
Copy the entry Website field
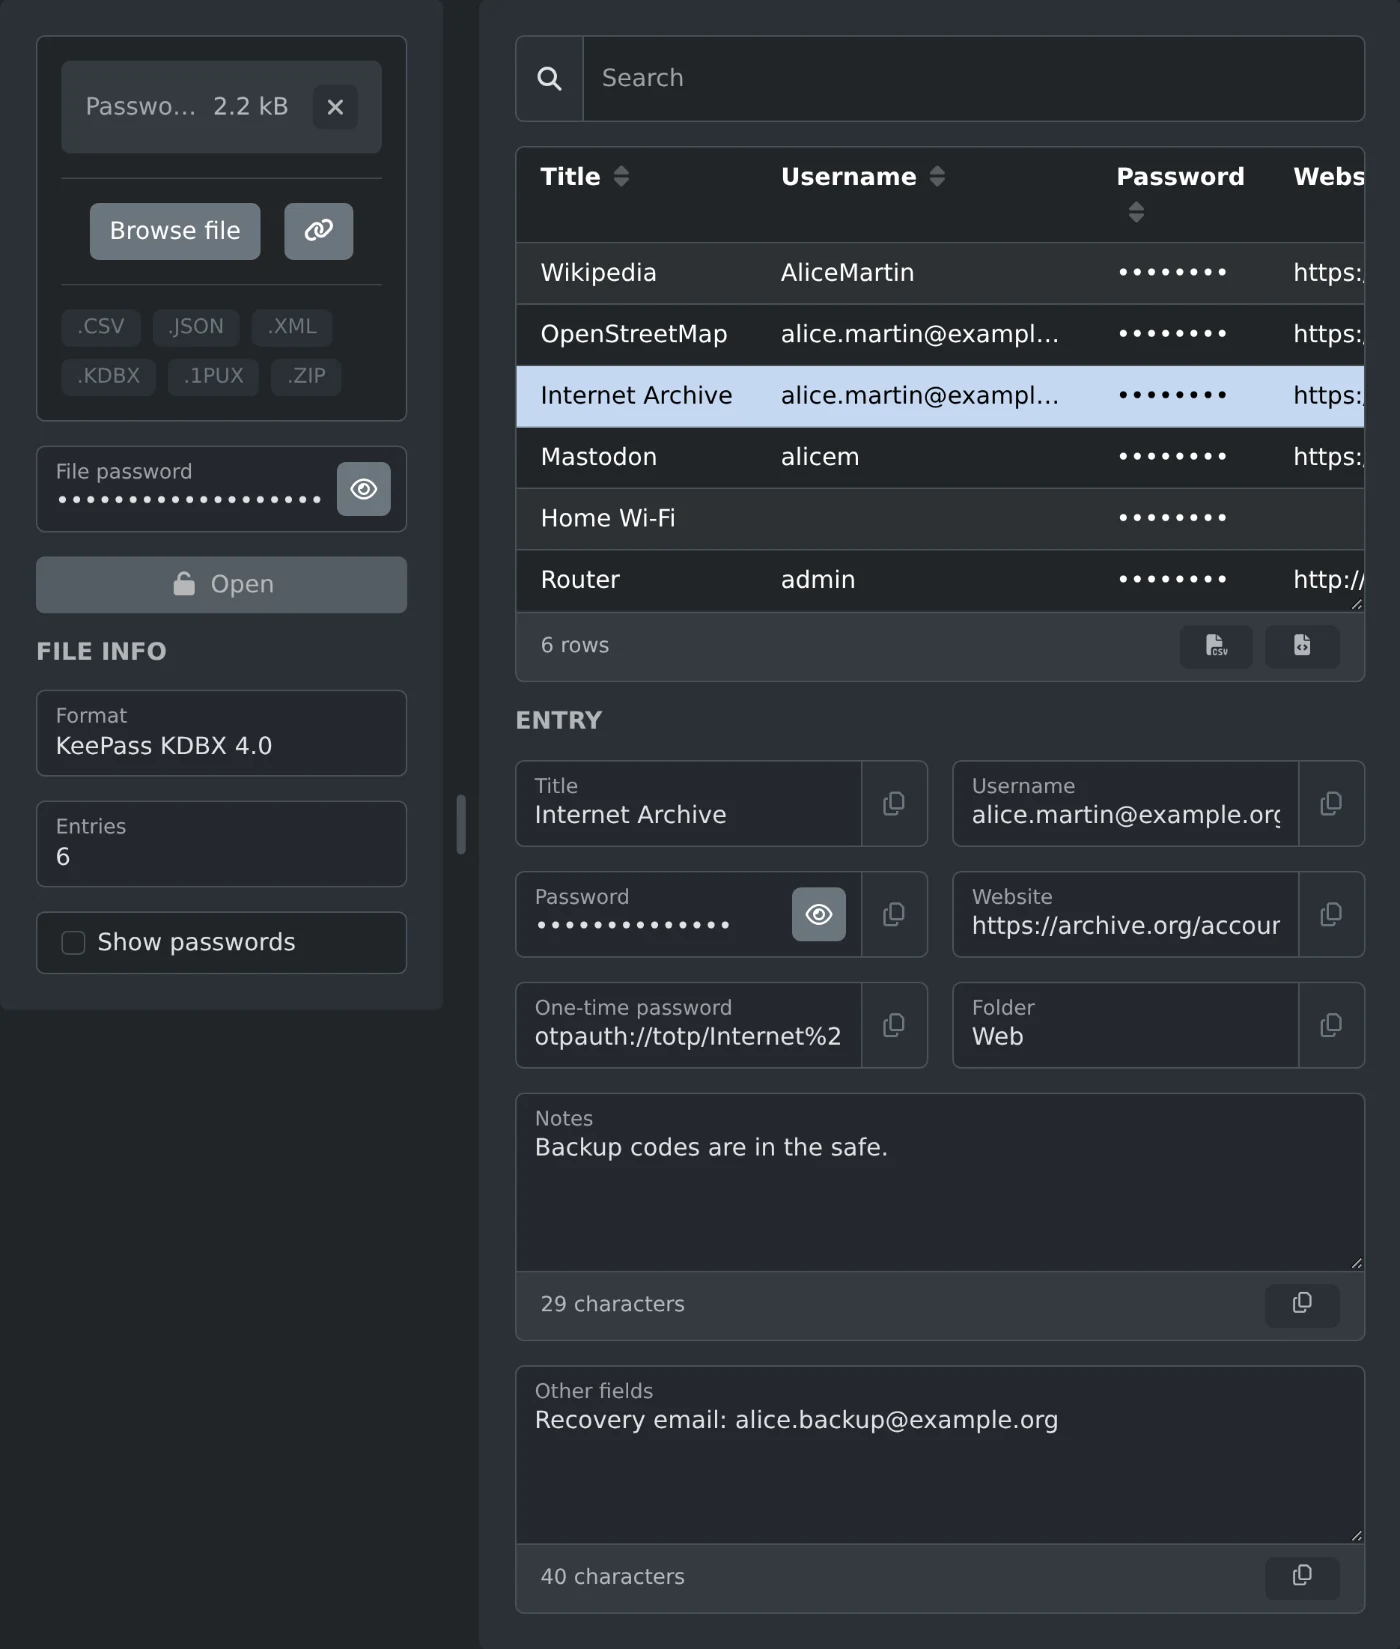click(1331, 915)
